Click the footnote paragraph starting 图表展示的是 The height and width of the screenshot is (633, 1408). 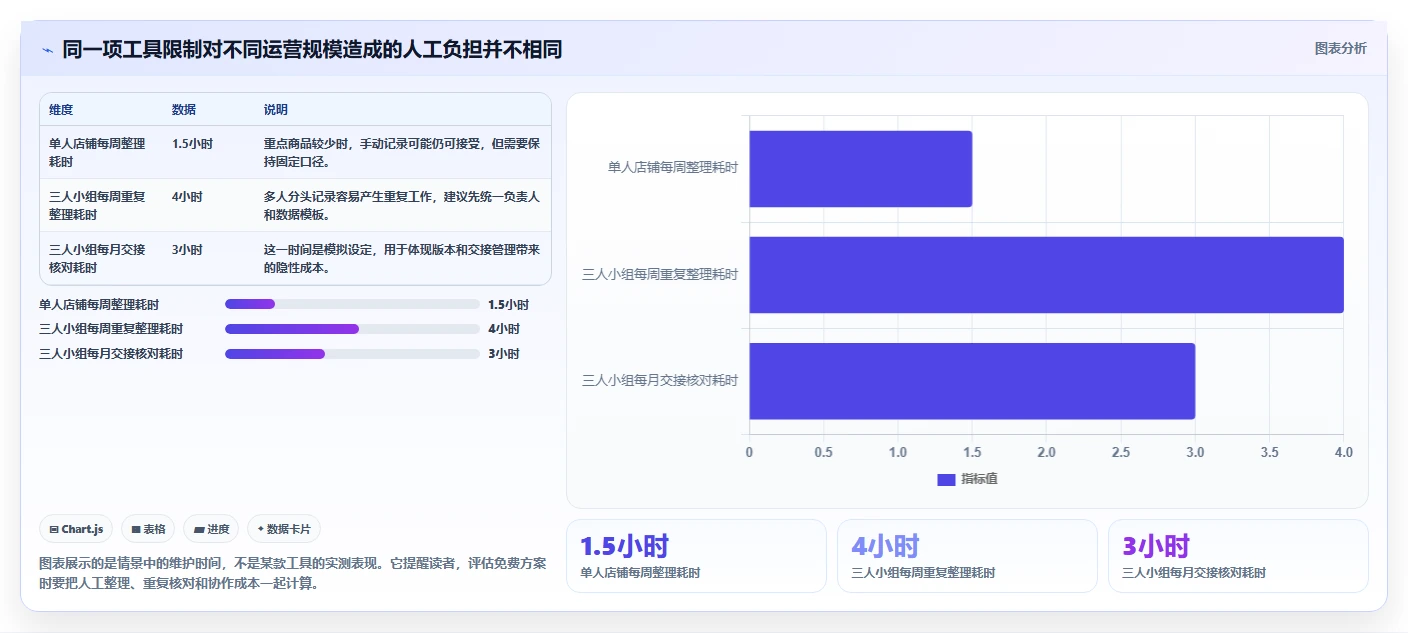pos(293,574)
